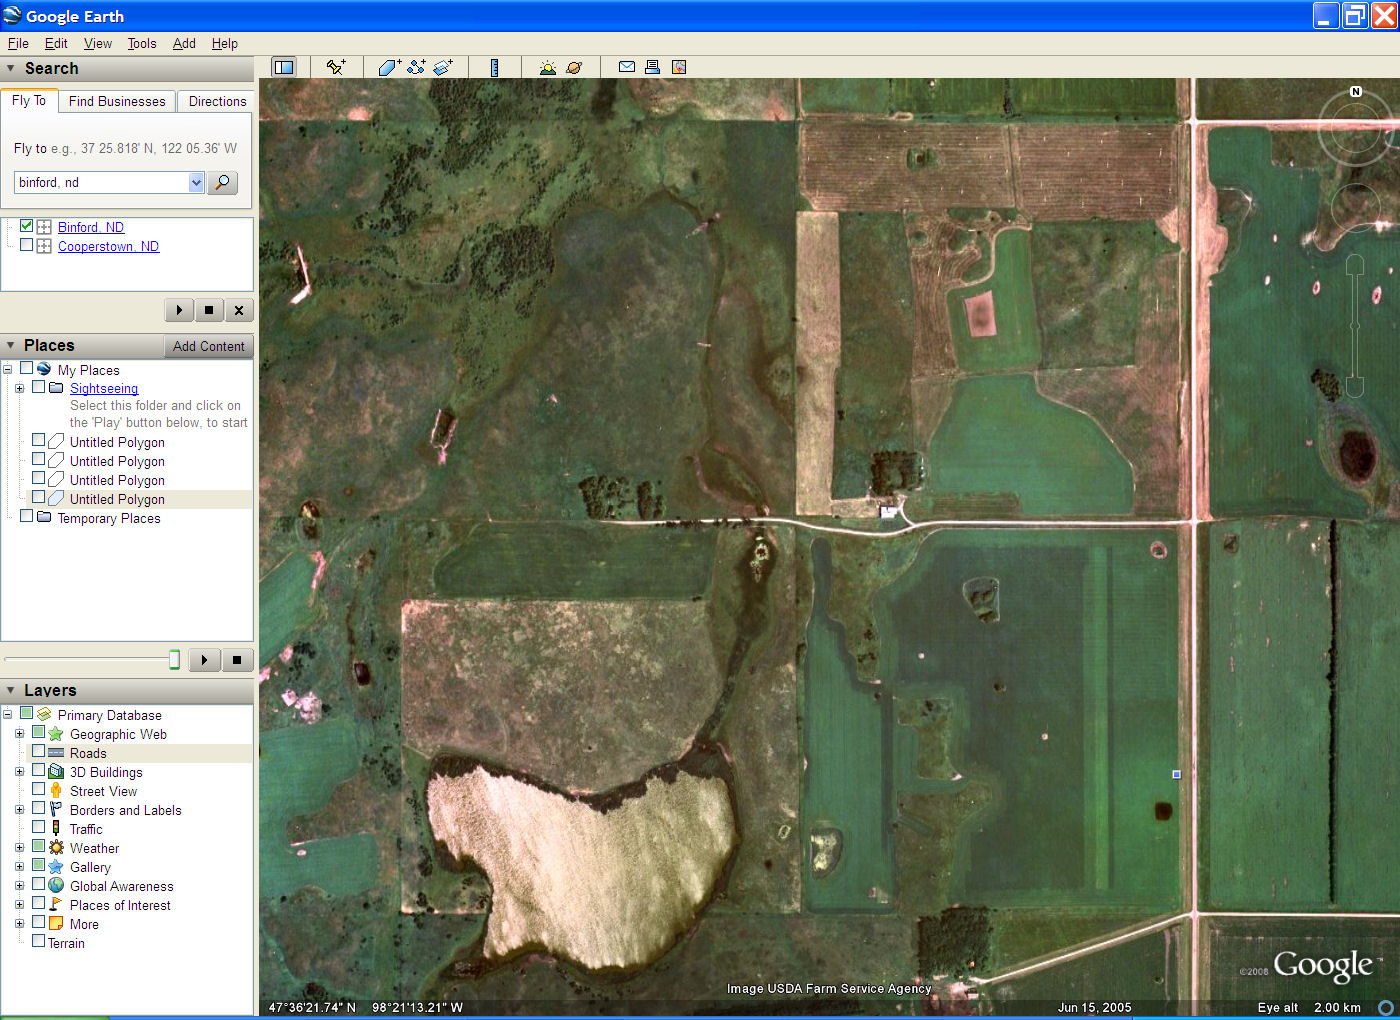This screenshot has height=1020, width=1400.
Task: Check the My Places checkbox
Action: [x=26, y=368]
